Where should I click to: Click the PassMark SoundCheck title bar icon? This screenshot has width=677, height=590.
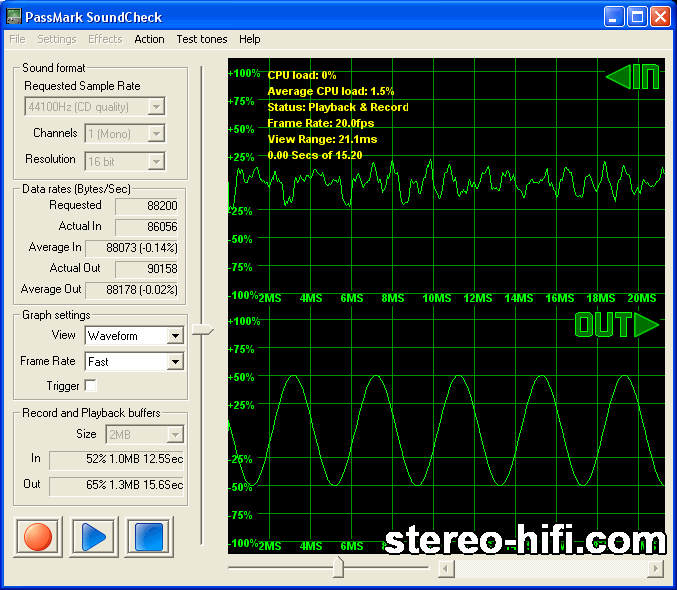tap(14, 17)
